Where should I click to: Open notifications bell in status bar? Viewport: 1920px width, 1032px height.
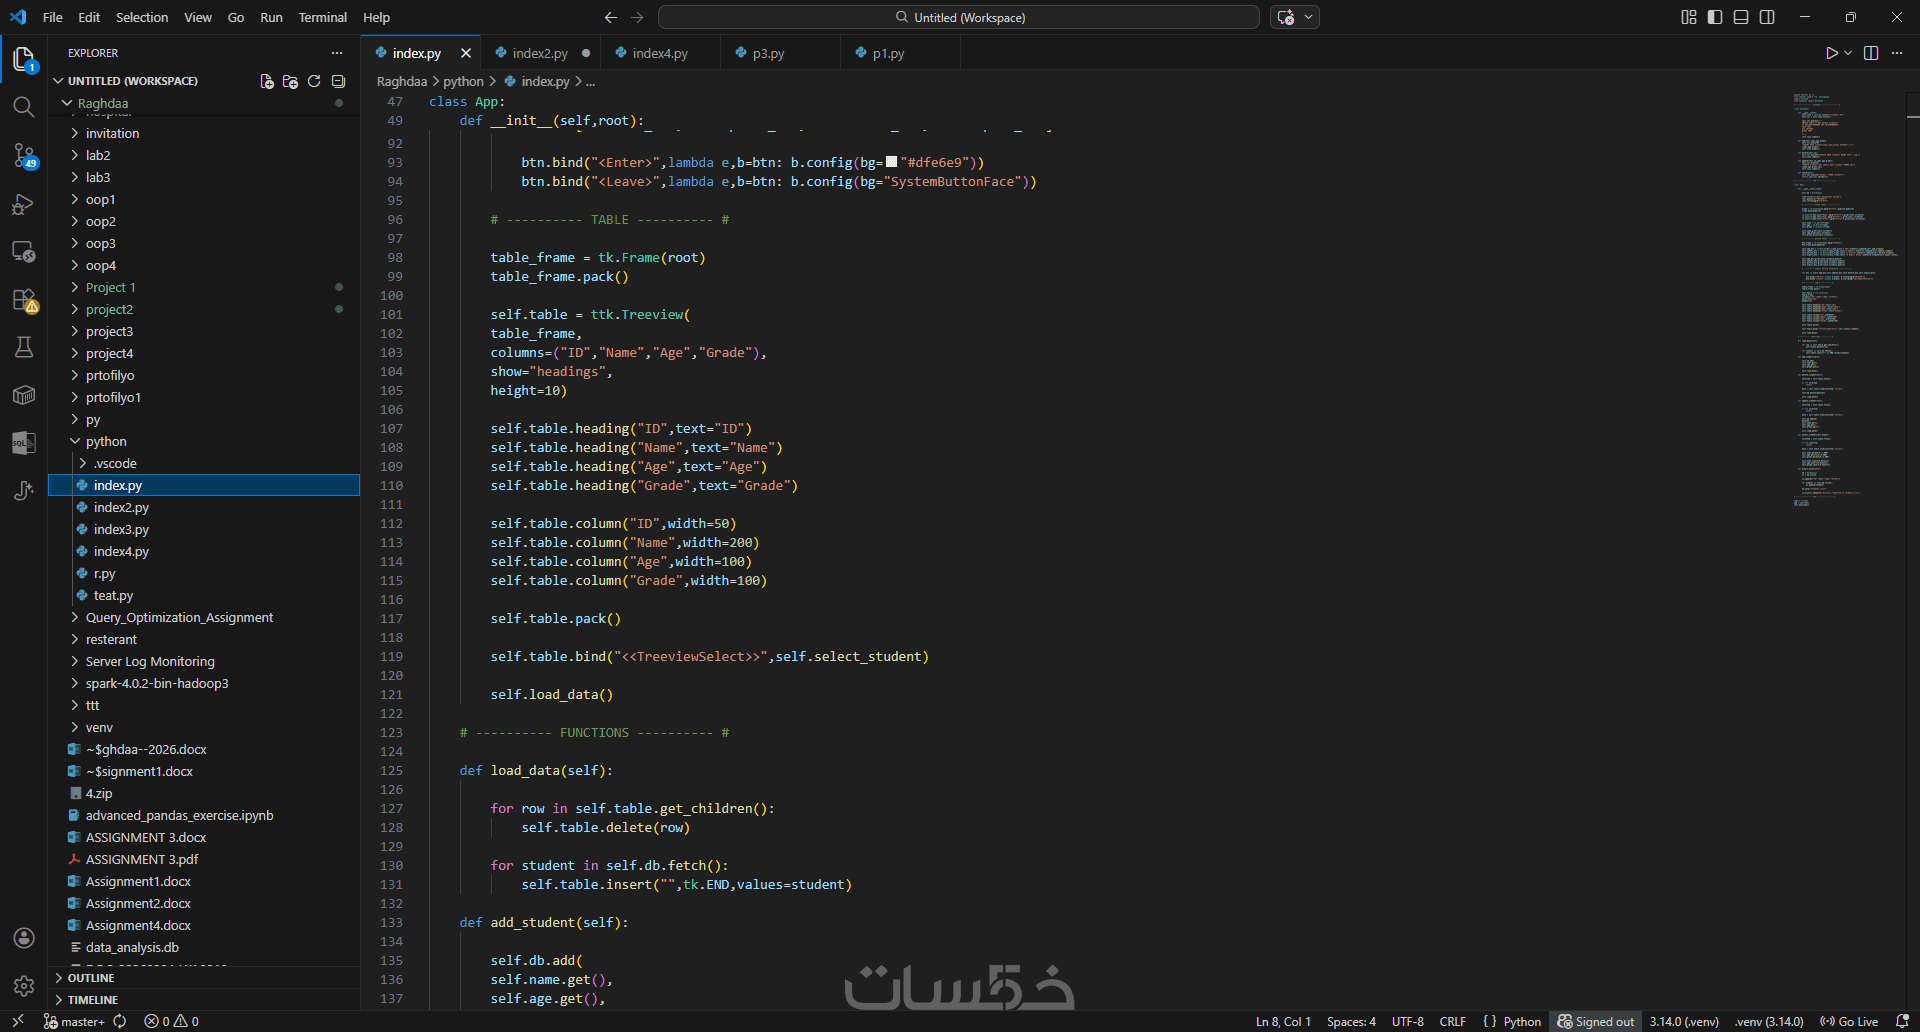pyautogui.click(x=1902, y=1021)
